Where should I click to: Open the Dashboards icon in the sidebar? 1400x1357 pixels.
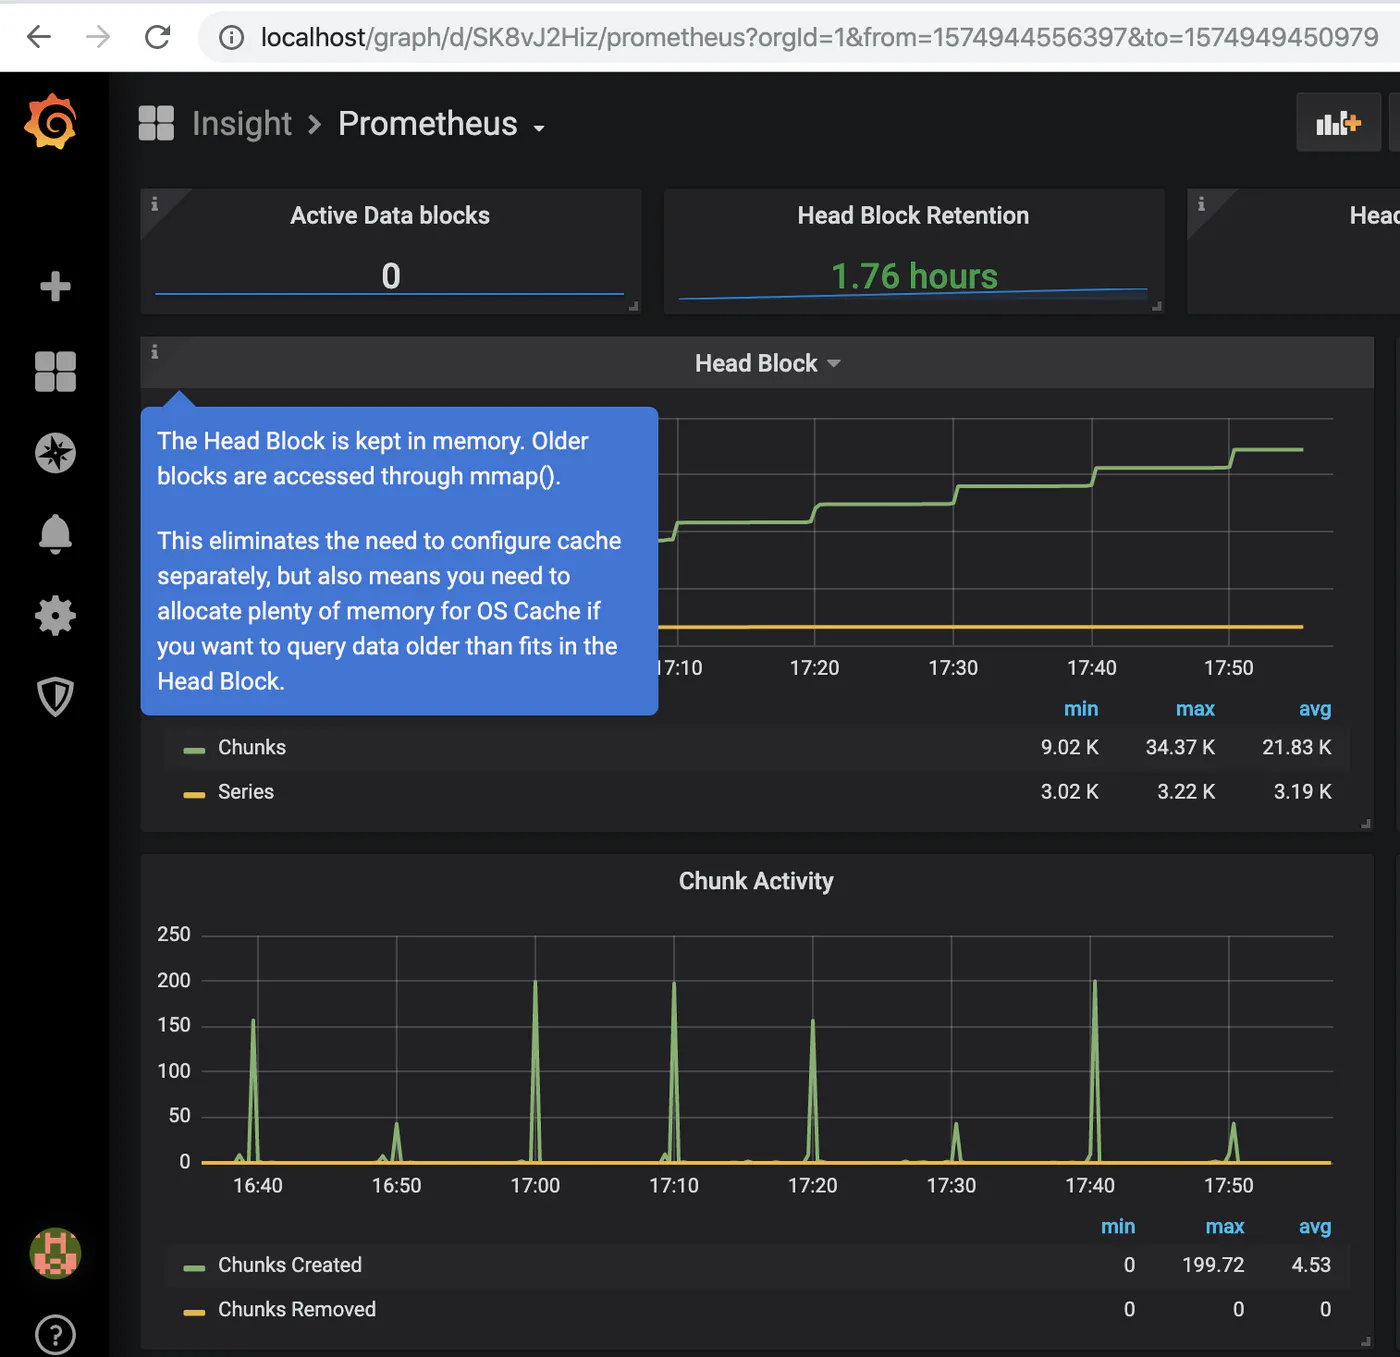tap(55, 371)
